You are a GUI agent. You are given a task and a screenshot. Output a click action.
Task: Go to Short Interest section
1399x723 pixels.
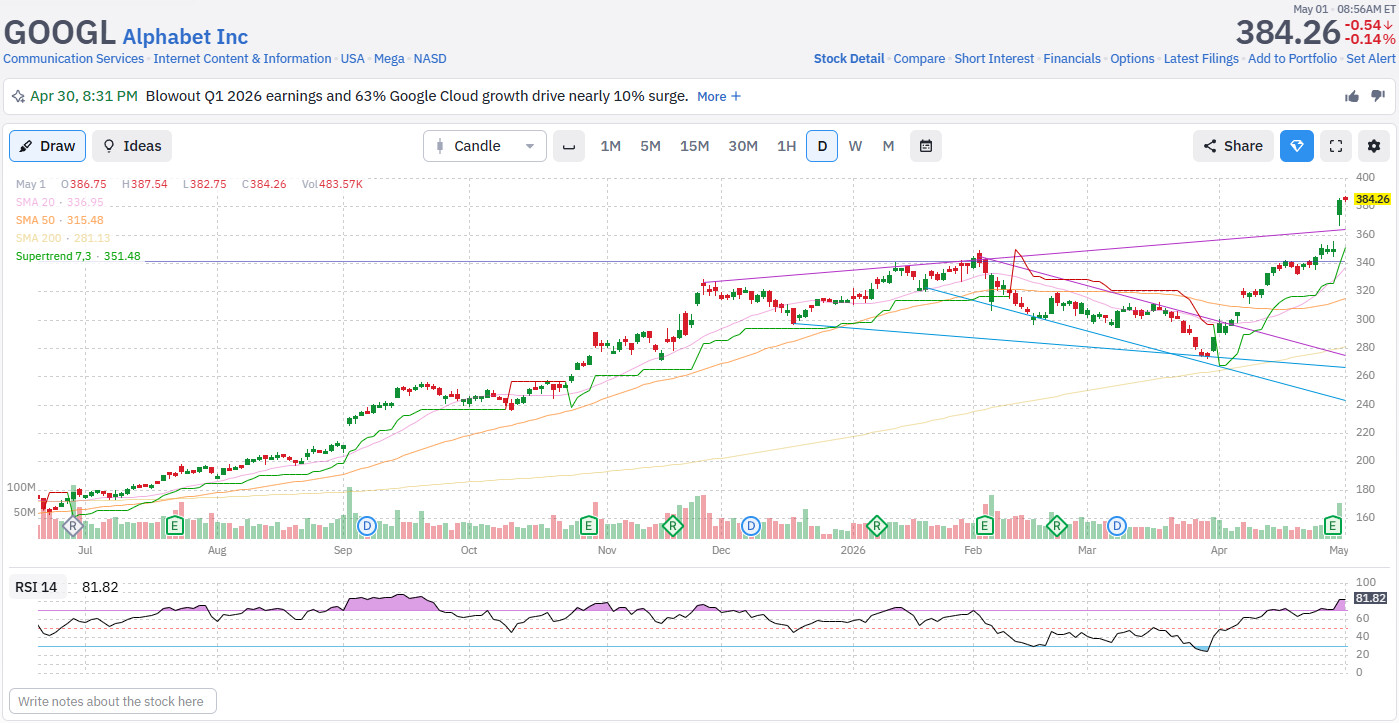tap(994, 59)
